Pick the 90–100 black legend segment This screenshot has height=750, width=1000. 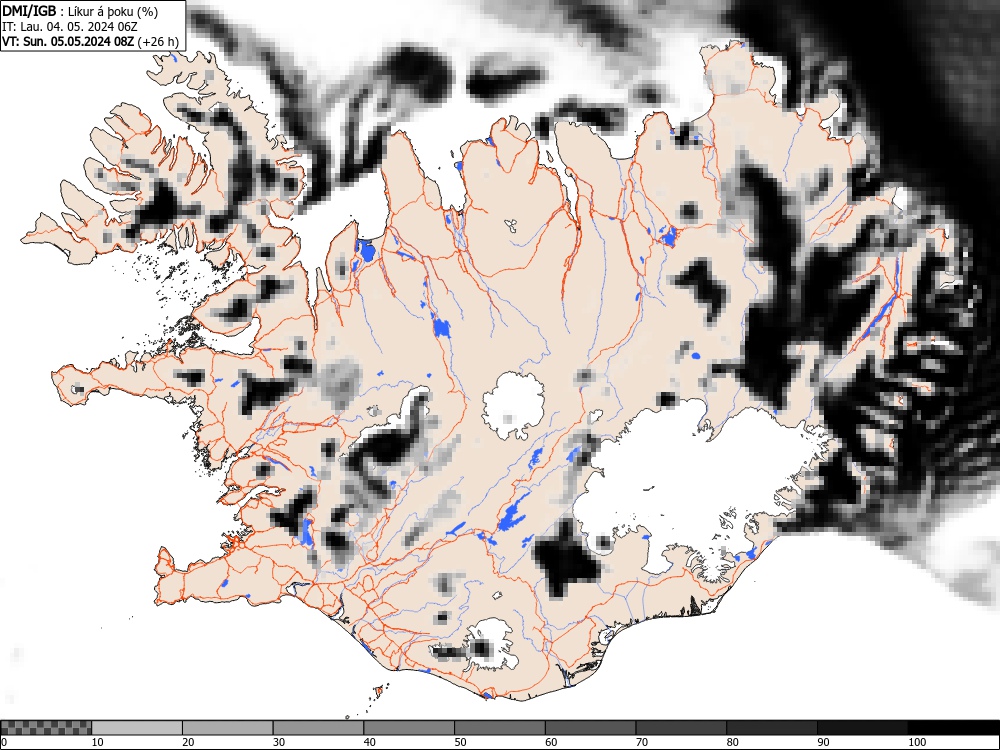(x=862, y=728)
